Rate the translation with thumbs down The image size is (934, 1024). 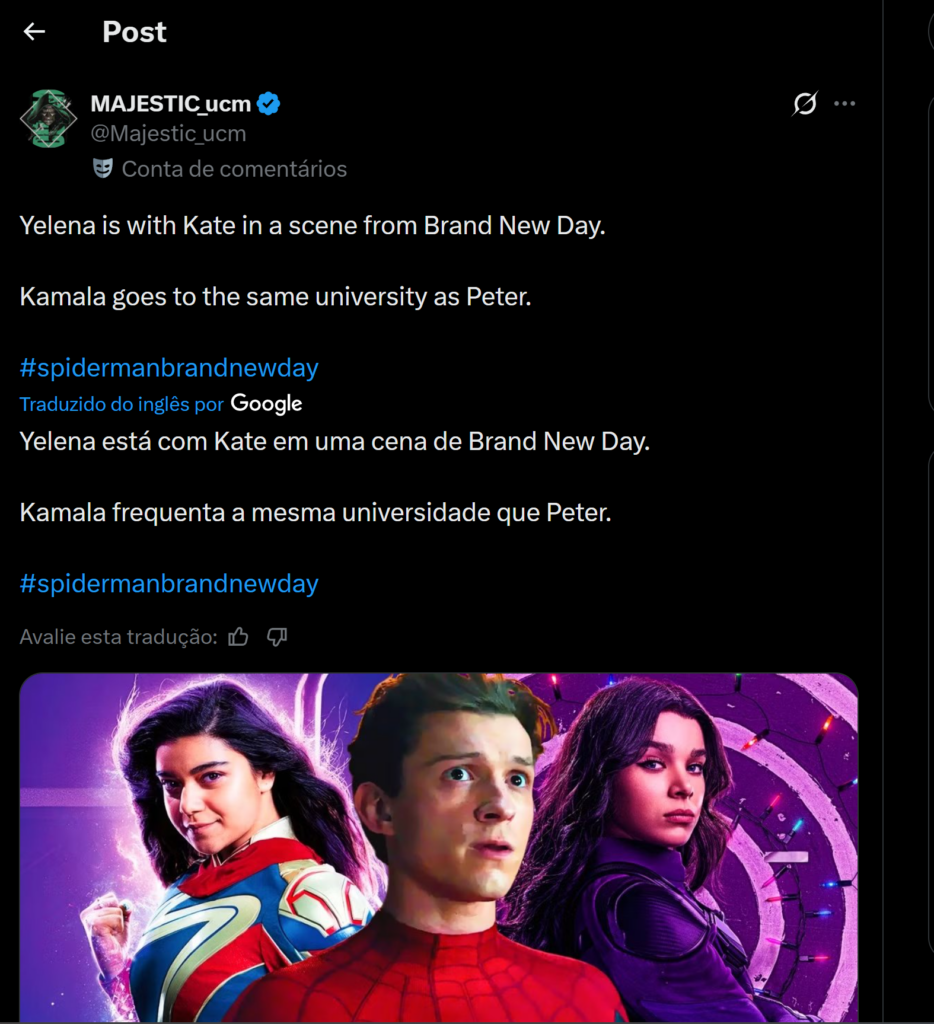277,637
